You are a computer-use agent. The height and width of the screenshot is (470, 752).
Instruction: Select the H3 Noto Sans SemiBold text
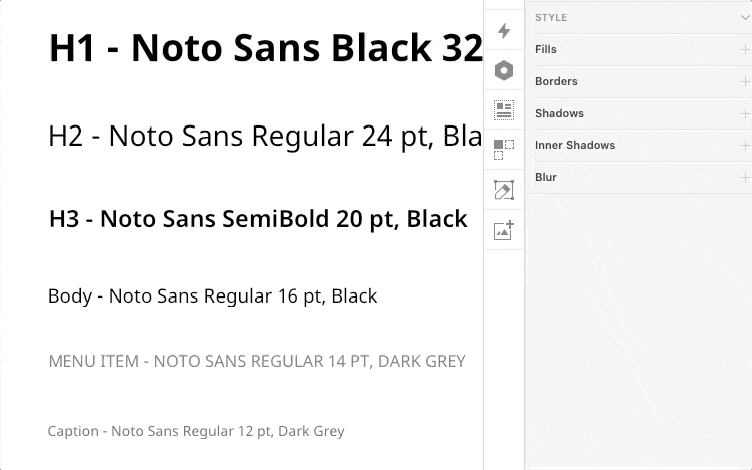[258, 218]
